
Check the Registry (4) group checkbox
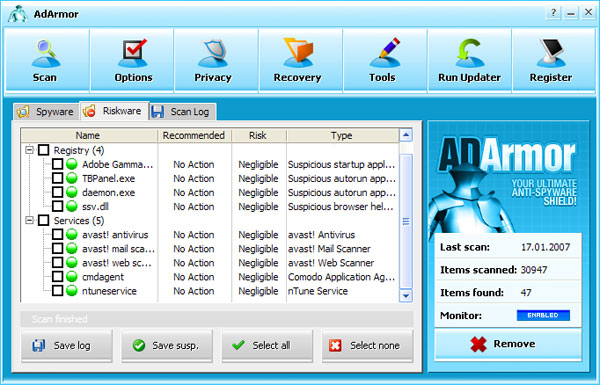(44, 150)
